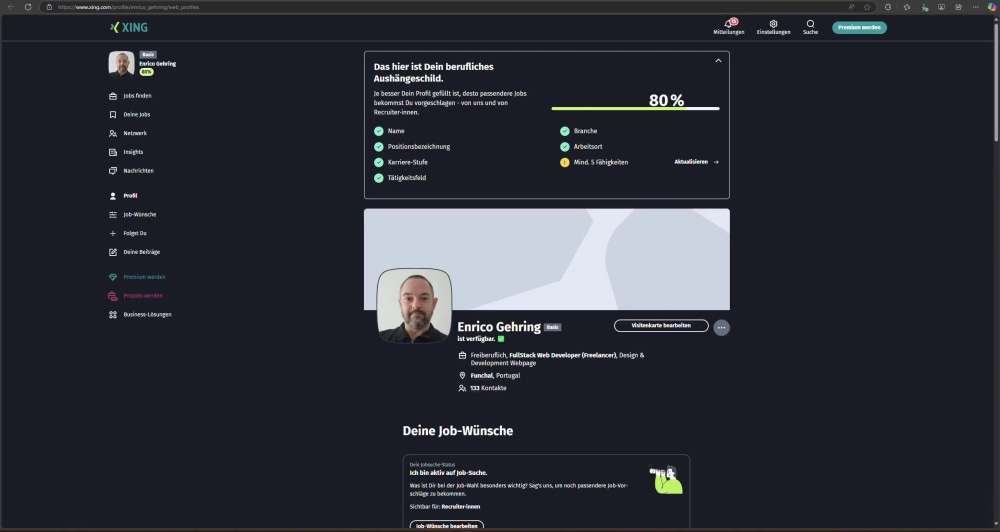The width and height of the screenshot is (1000, 532).
Task: Click Premium werden sidebar link
Action: point(137,277)
